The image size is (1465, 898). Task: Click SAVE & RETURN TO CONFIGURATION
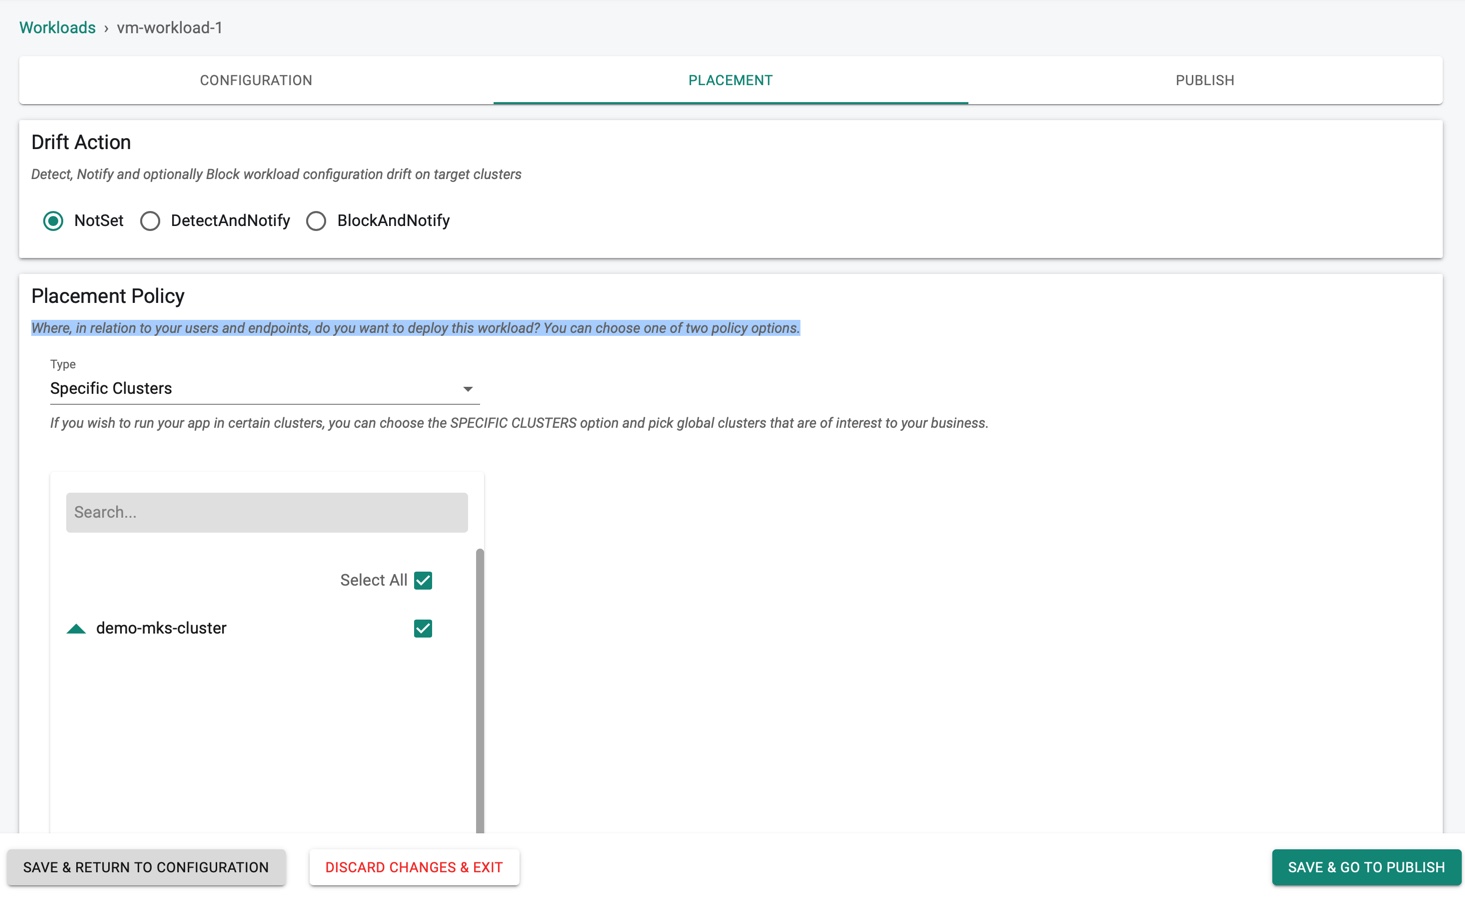146,867
